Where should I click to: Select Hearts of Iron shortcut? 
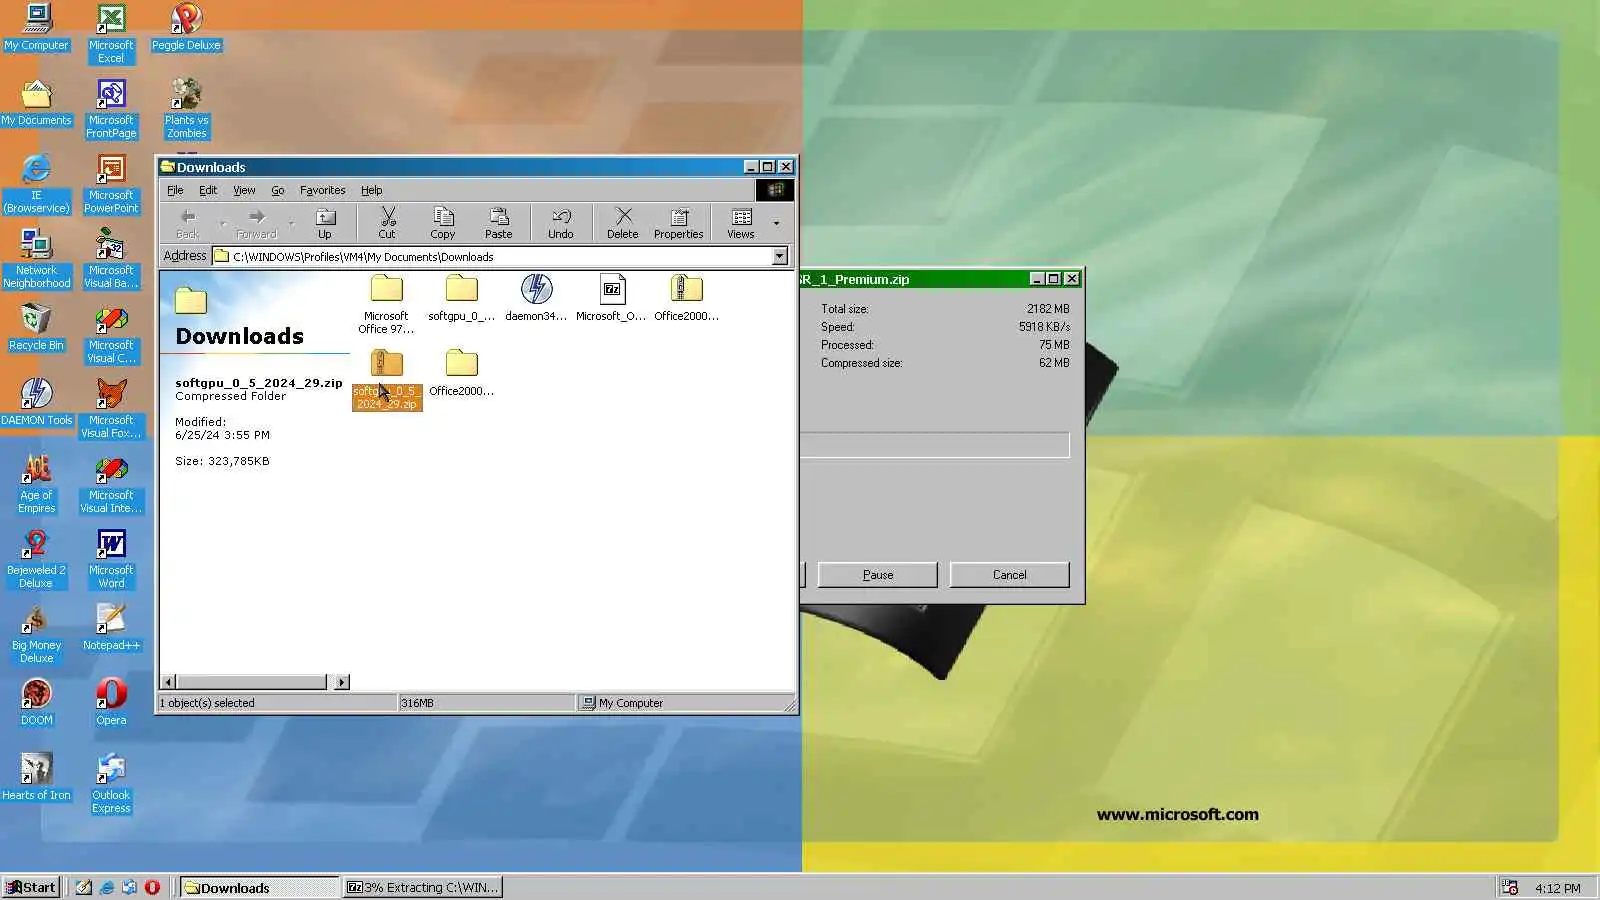(37, 777)
